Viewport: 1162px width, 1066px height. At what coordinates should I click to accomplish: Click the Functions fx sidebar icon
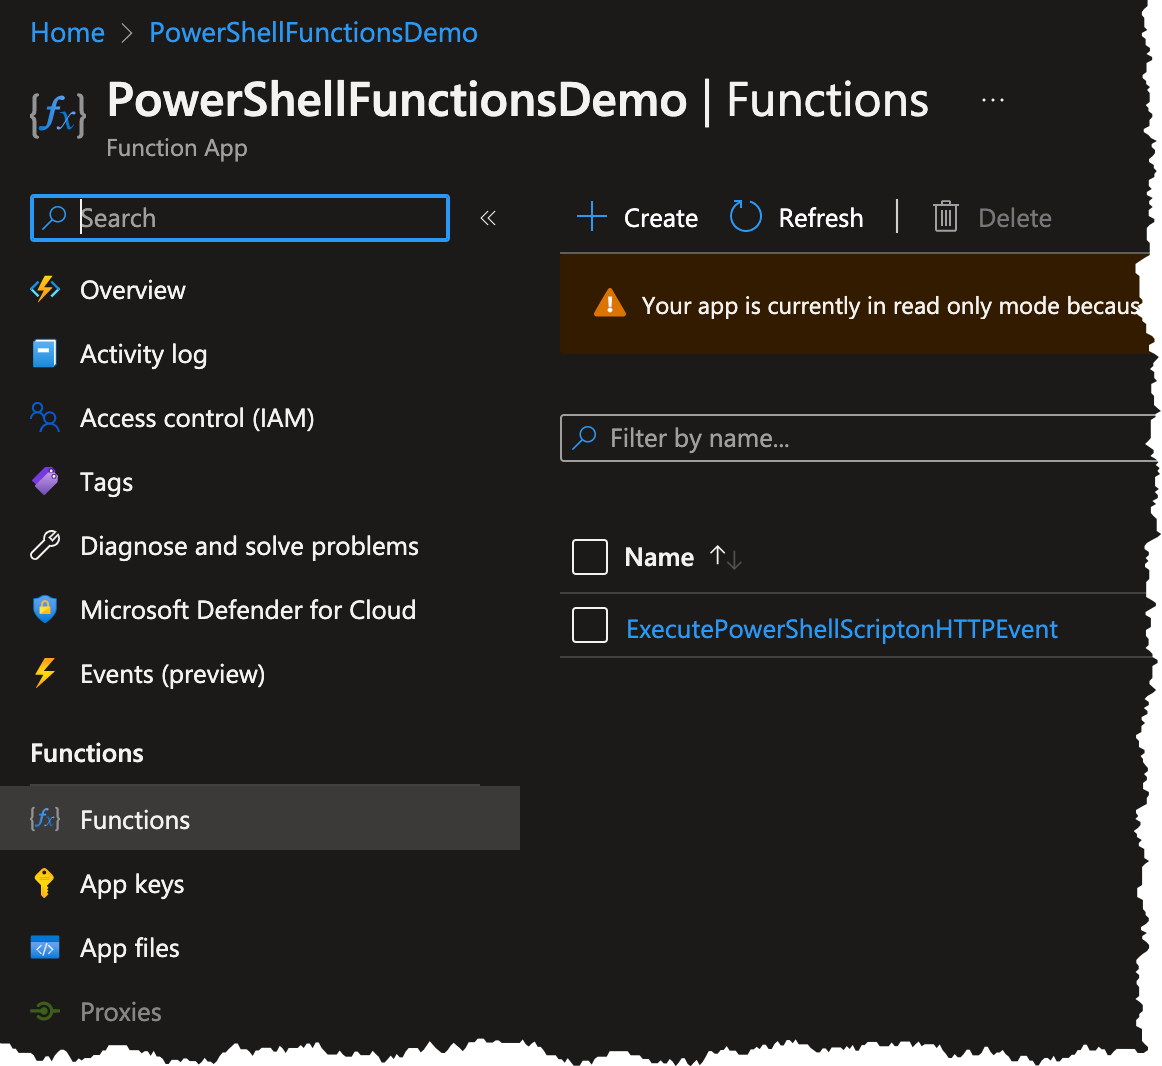click(45, 818)
